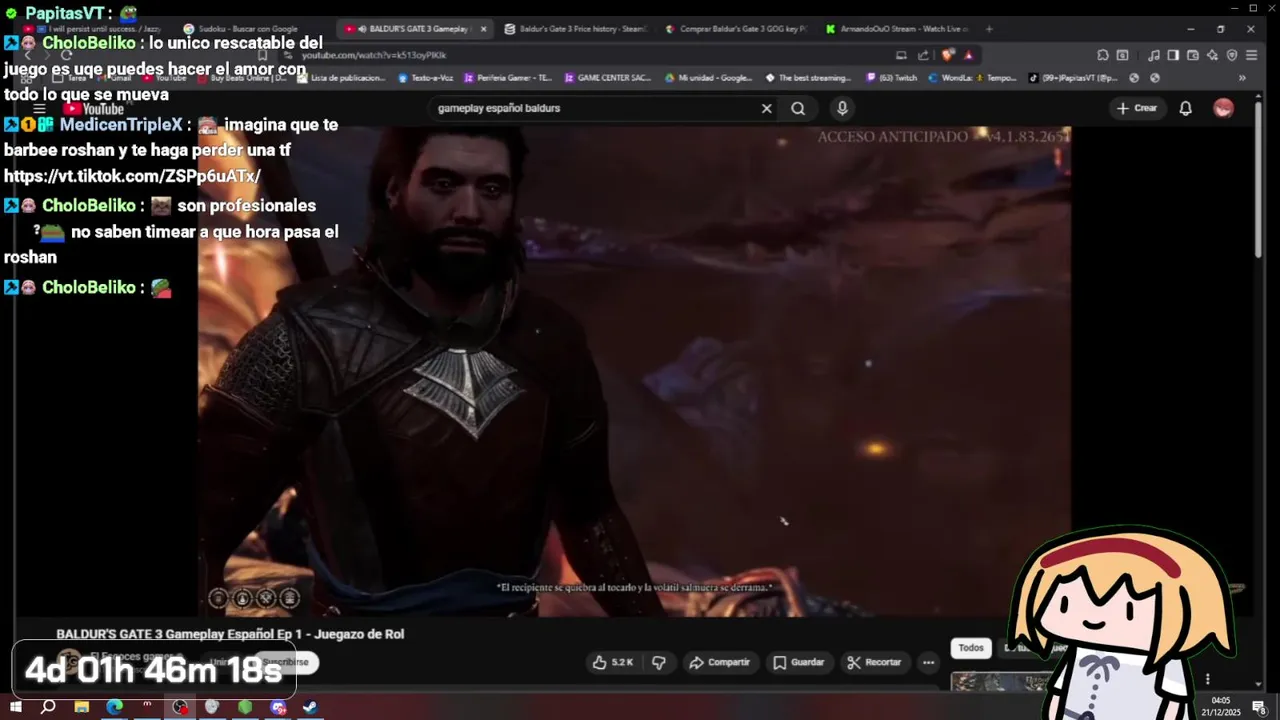Click the Compartir share button
The height and width of the screenshot is (720, 1280).
719,662
